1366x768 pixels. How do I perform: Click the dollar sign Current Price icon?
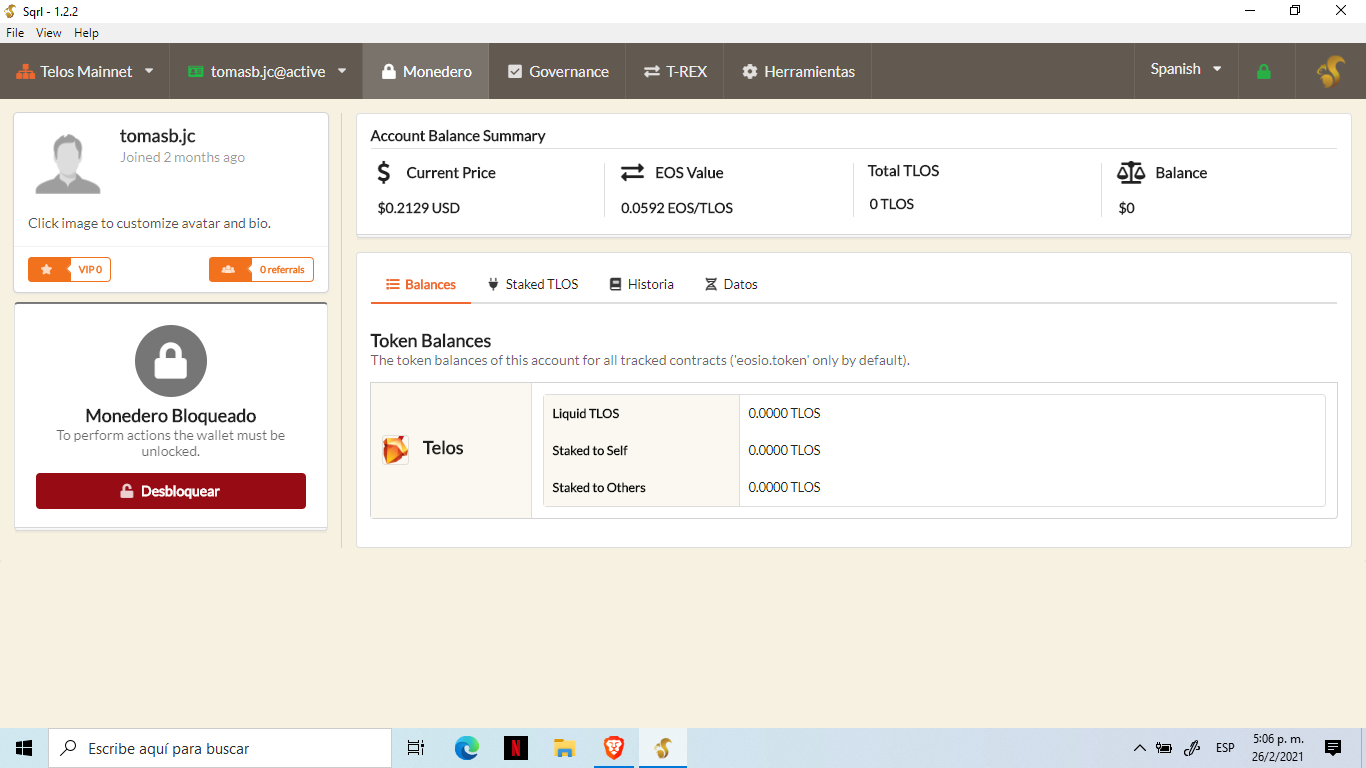[x=384, y=172]
